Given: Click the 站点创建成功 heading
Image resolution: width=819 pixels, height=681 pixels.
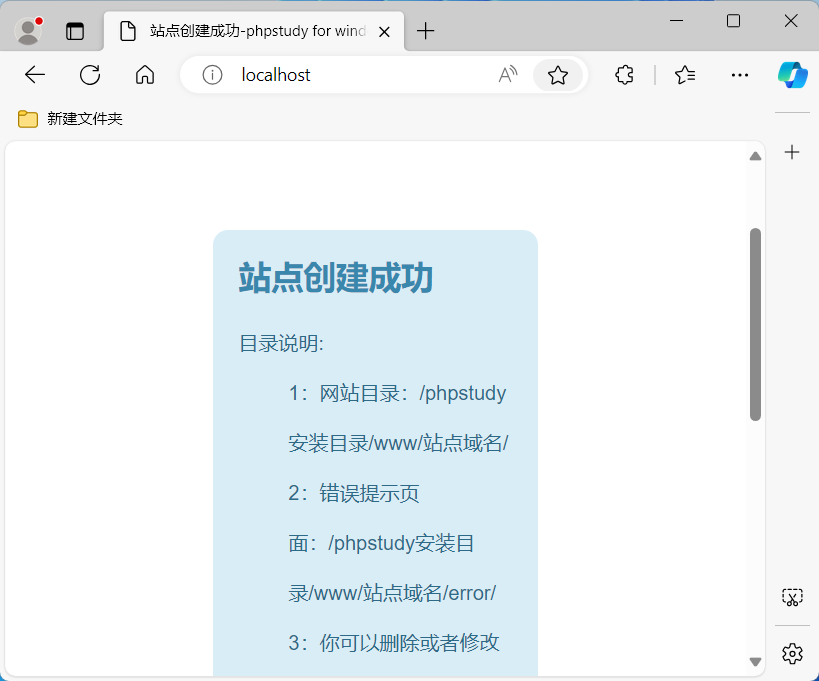Looking at the screenshot, I should click(336, 278).
